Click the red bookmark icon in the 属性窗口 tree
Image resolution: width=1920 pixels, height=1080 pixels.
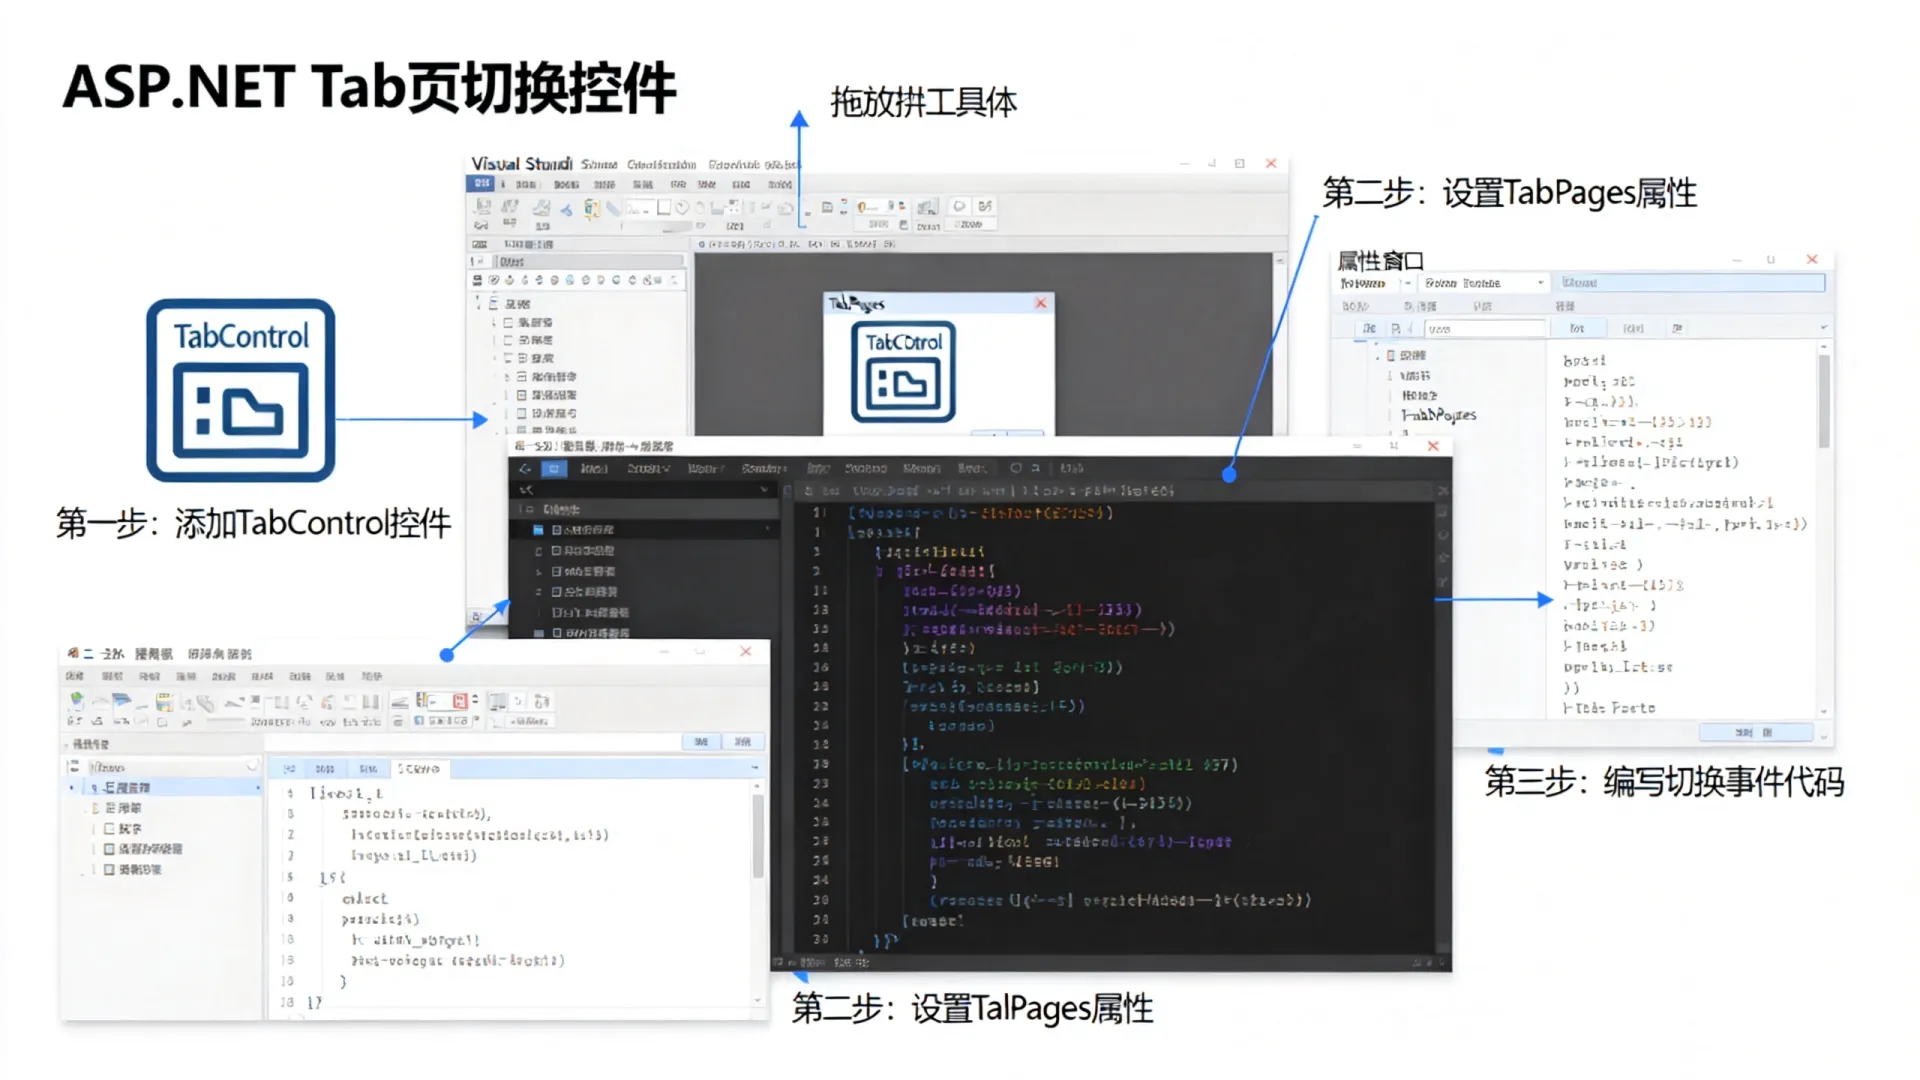tap(1390, 355)
